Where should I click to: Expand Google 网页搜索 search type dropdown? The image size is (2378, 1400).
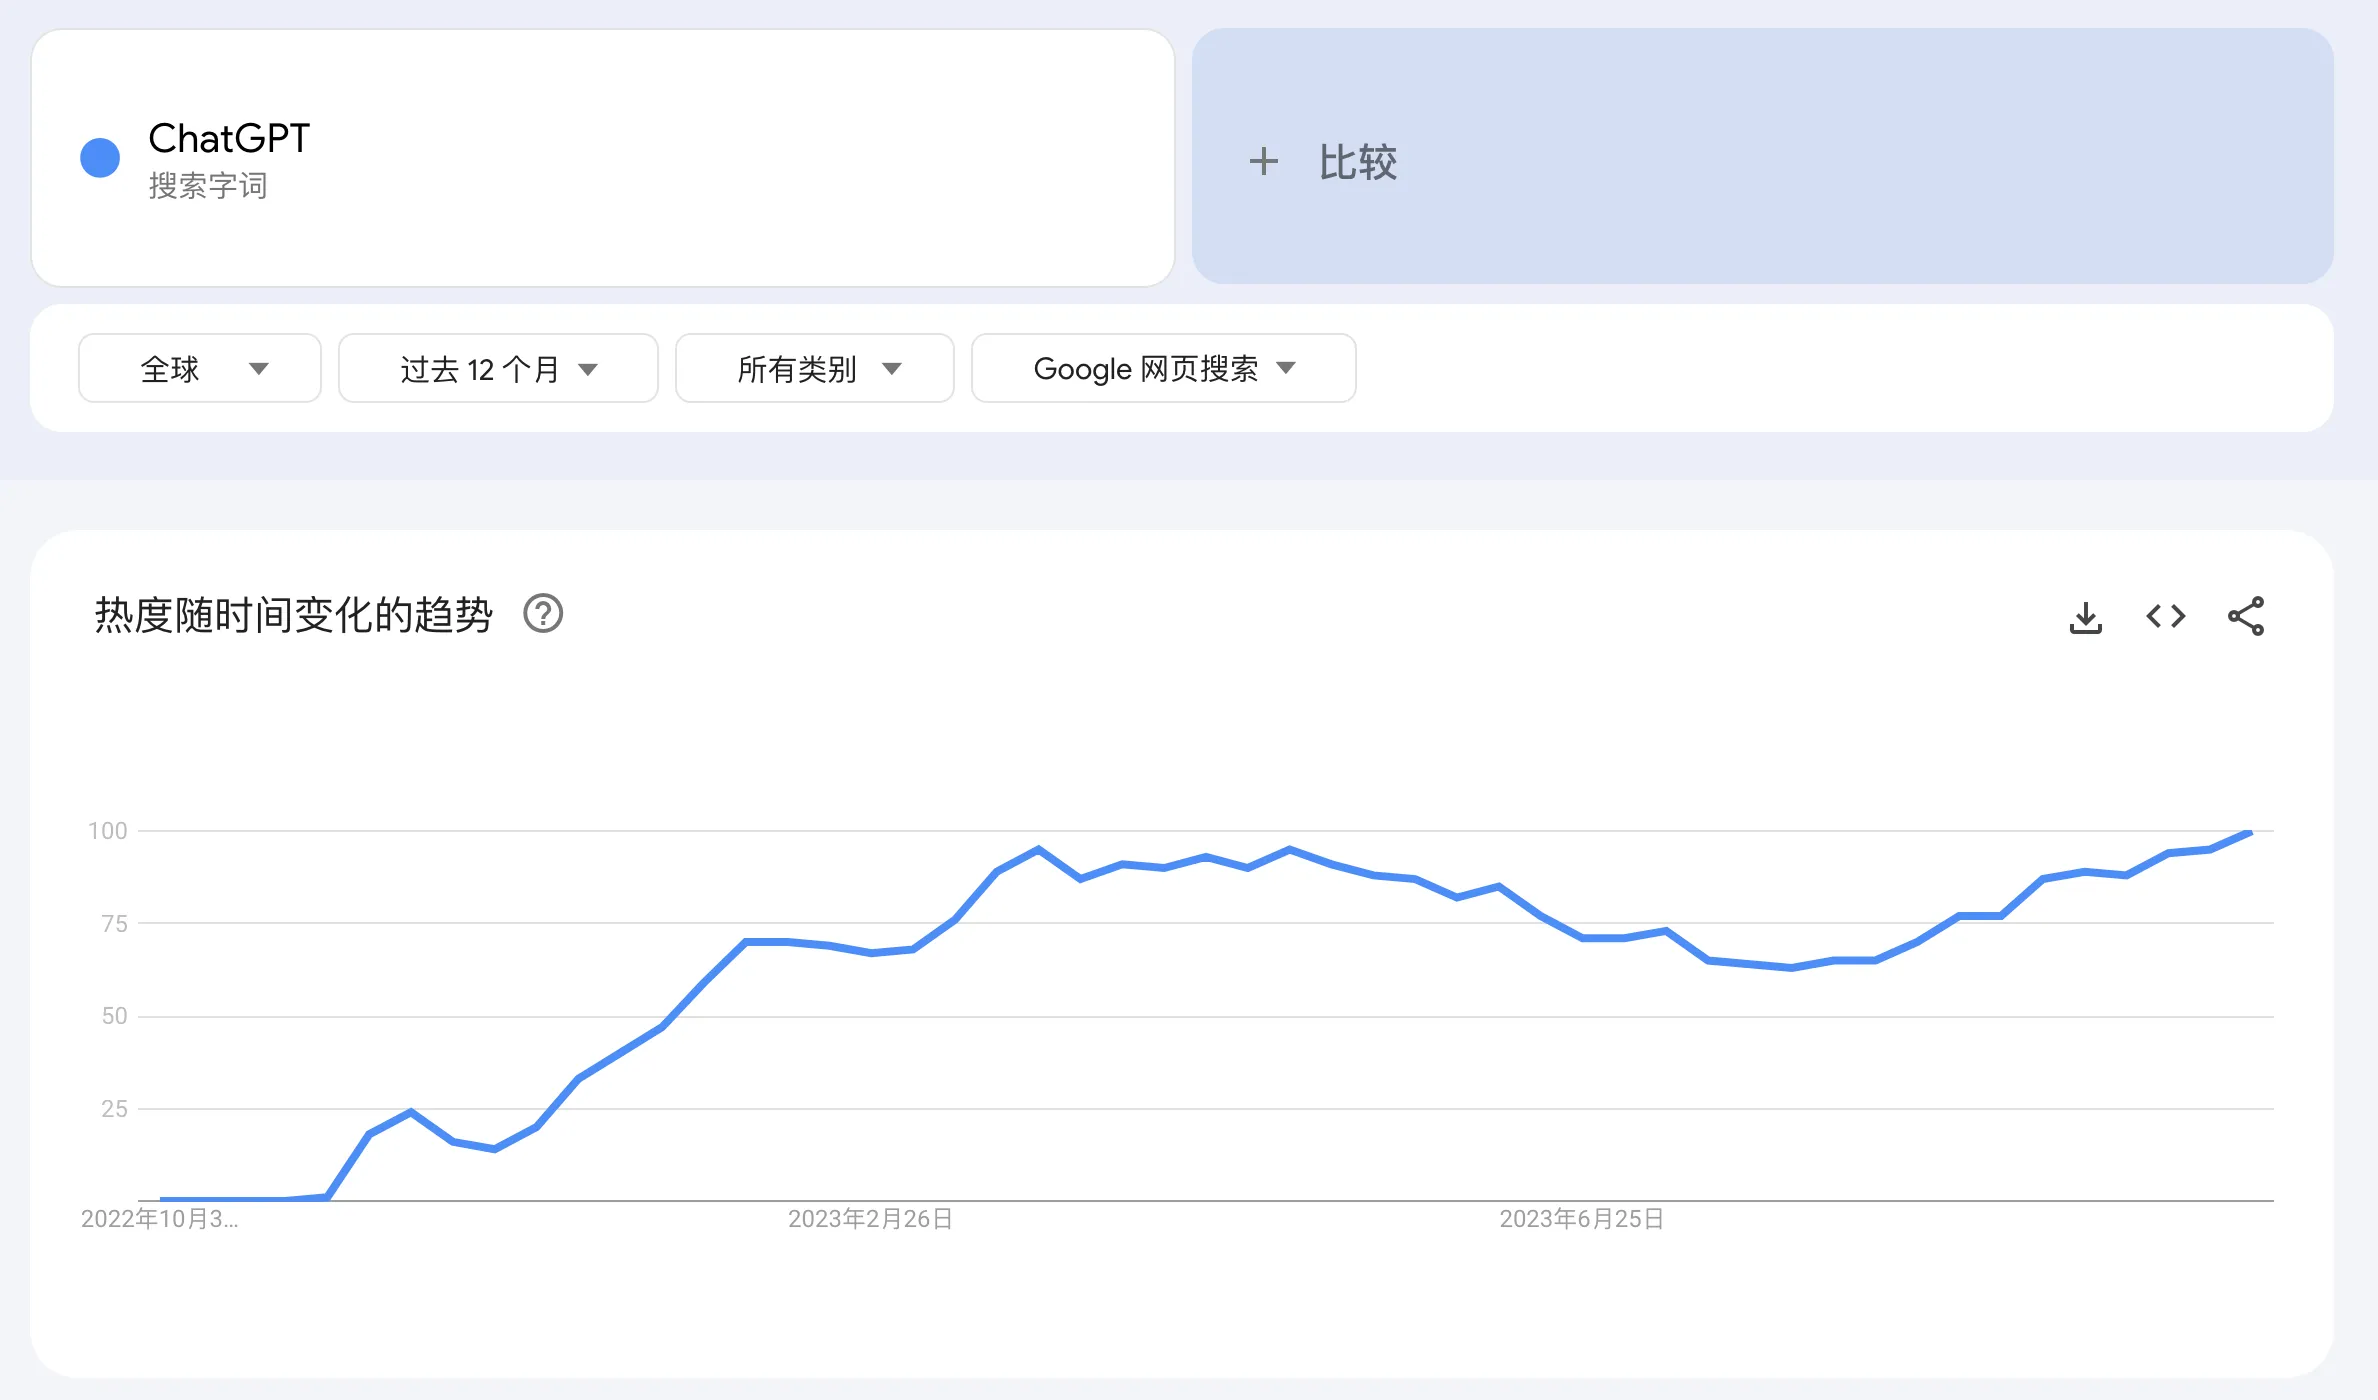point(1163,369)
